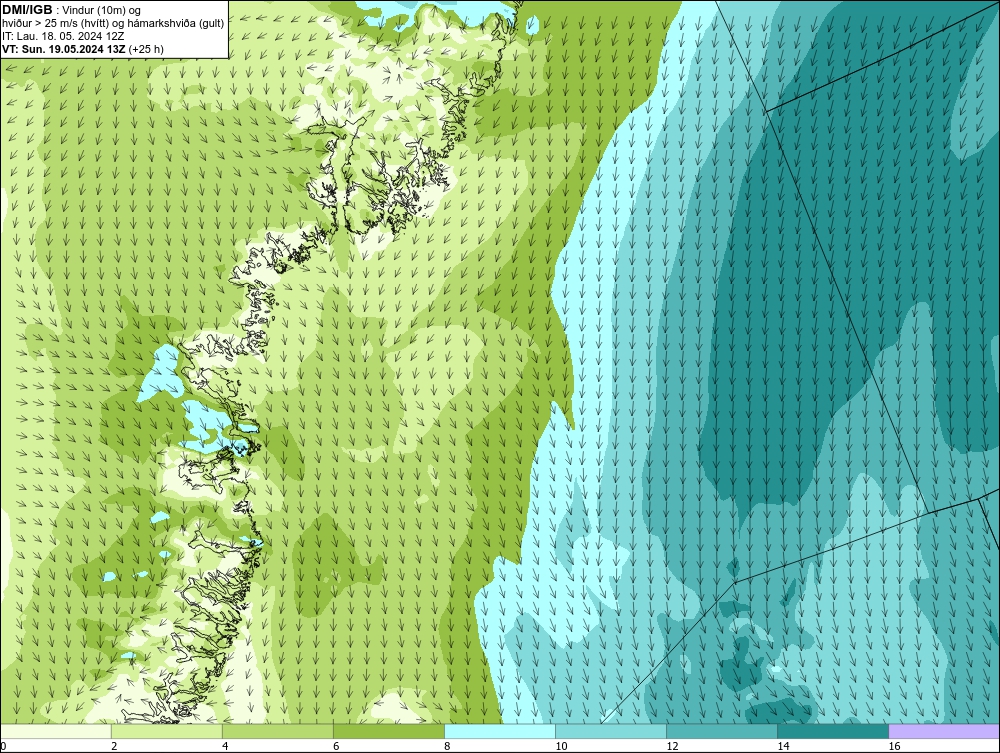
Task: Click the legend value '8'
Action: click(448, 746)
